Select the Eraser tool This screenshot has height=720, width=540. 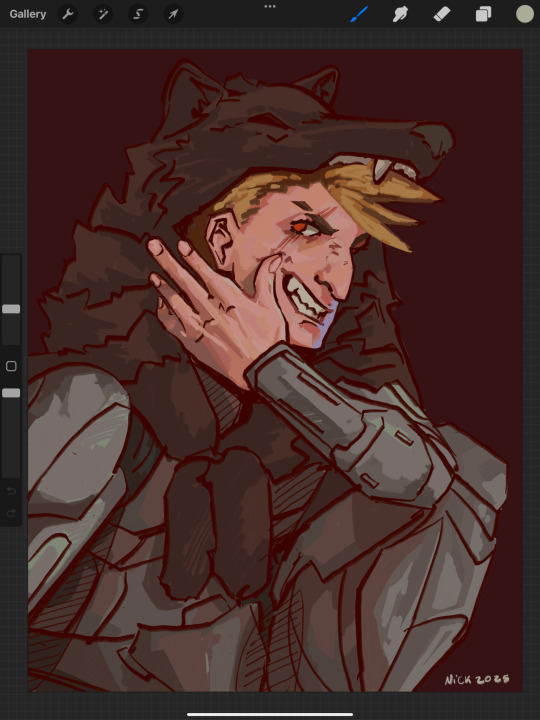coord(442,14)
